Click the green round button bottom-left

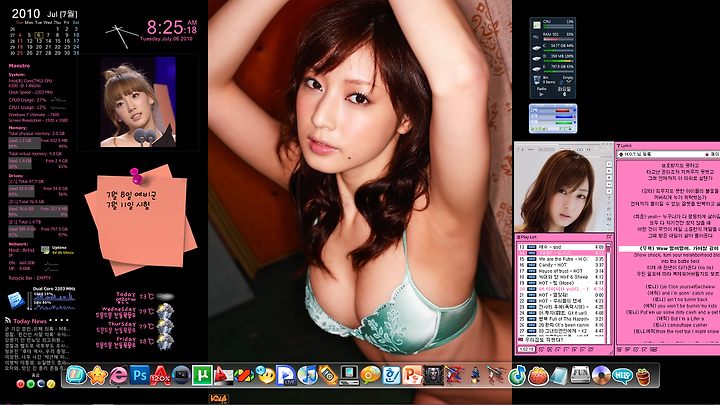tap(31, 384)
